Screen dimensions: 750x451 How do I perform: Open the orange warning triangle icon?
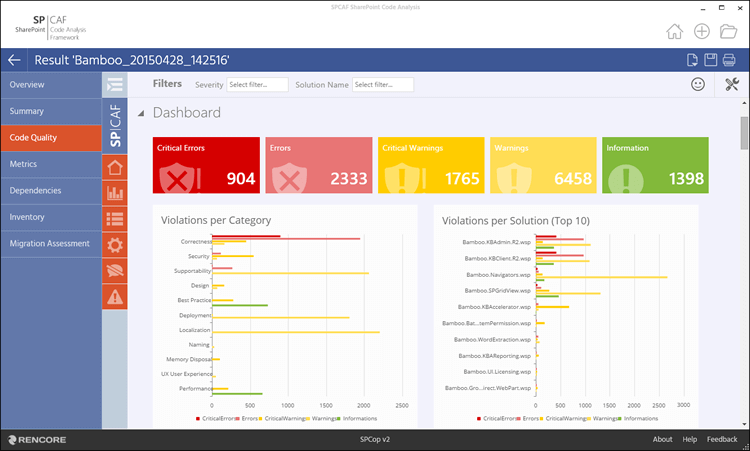point(115,297)
